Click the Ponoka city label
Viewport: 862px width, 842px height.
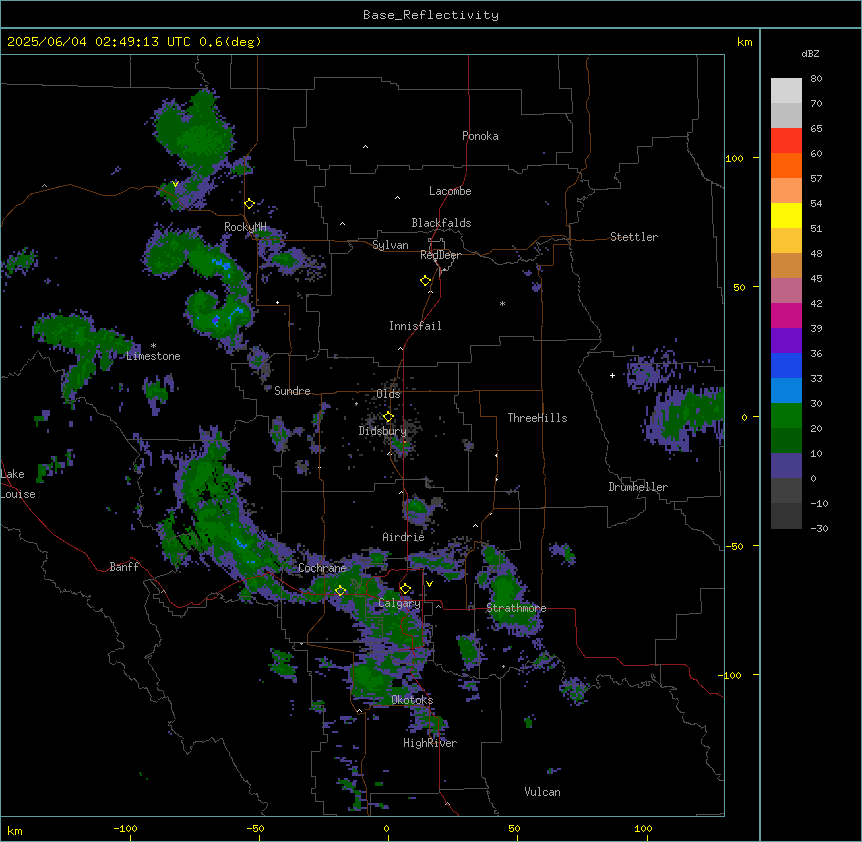[x=480, y=136]
